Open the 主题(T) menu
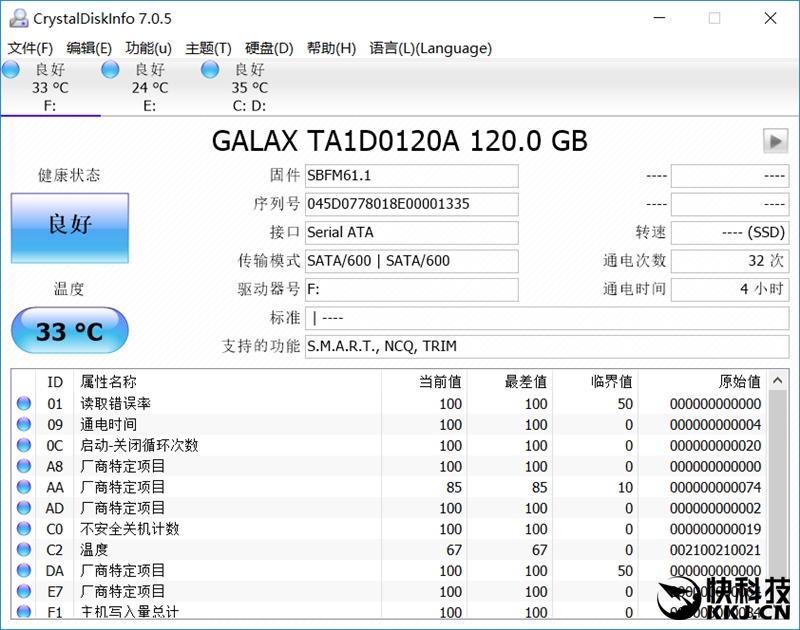800x630 pixels. [x=208, y=48]
